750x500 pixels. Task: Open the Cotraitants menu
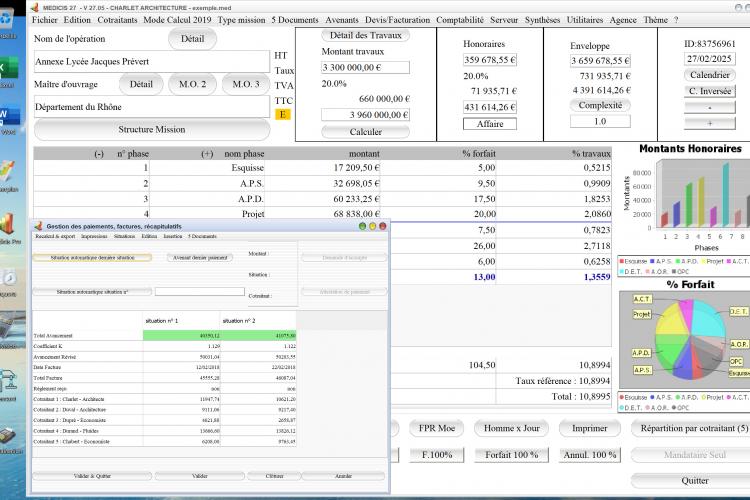[117, 20]
